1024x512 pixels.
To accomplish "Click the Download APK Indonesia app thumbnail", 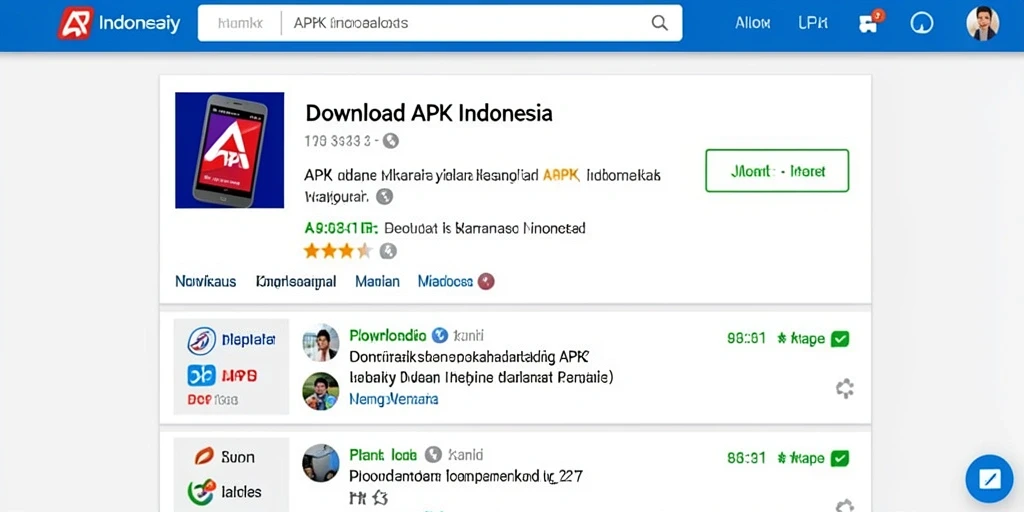I will click(x=229, y=150).
